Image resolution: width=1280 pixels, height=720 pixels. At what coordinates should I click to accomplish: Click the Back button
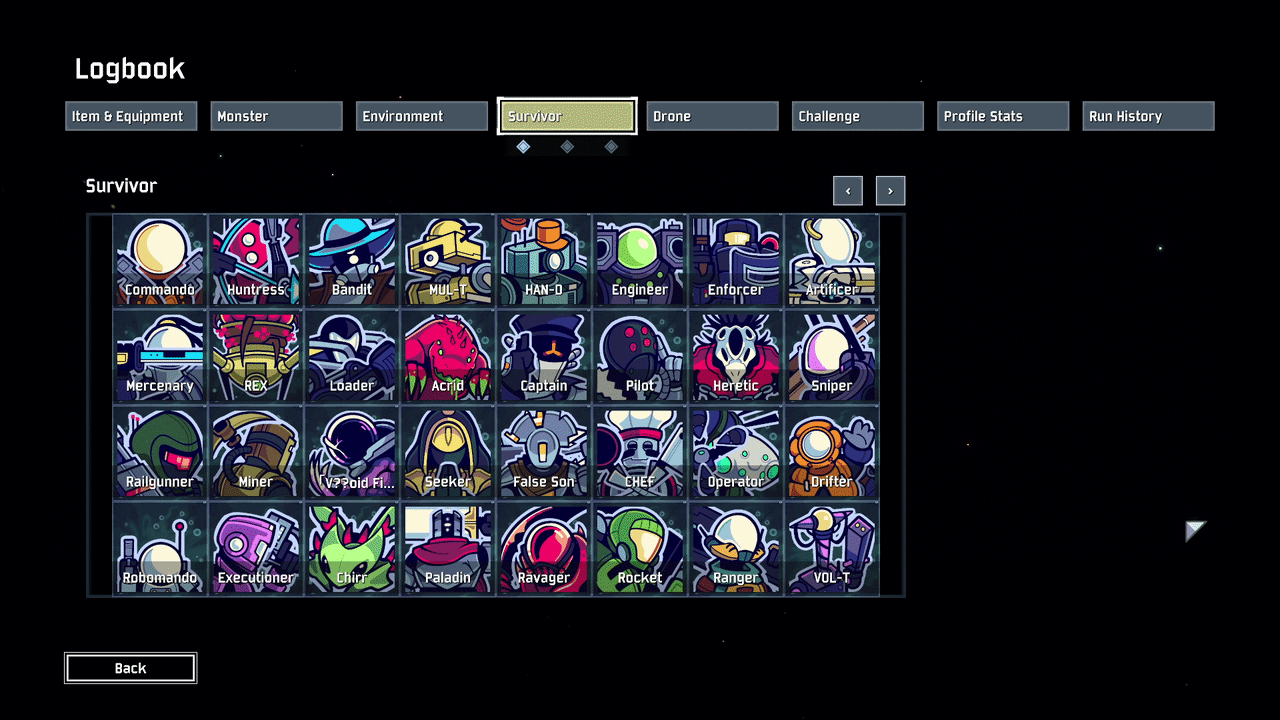131,668
